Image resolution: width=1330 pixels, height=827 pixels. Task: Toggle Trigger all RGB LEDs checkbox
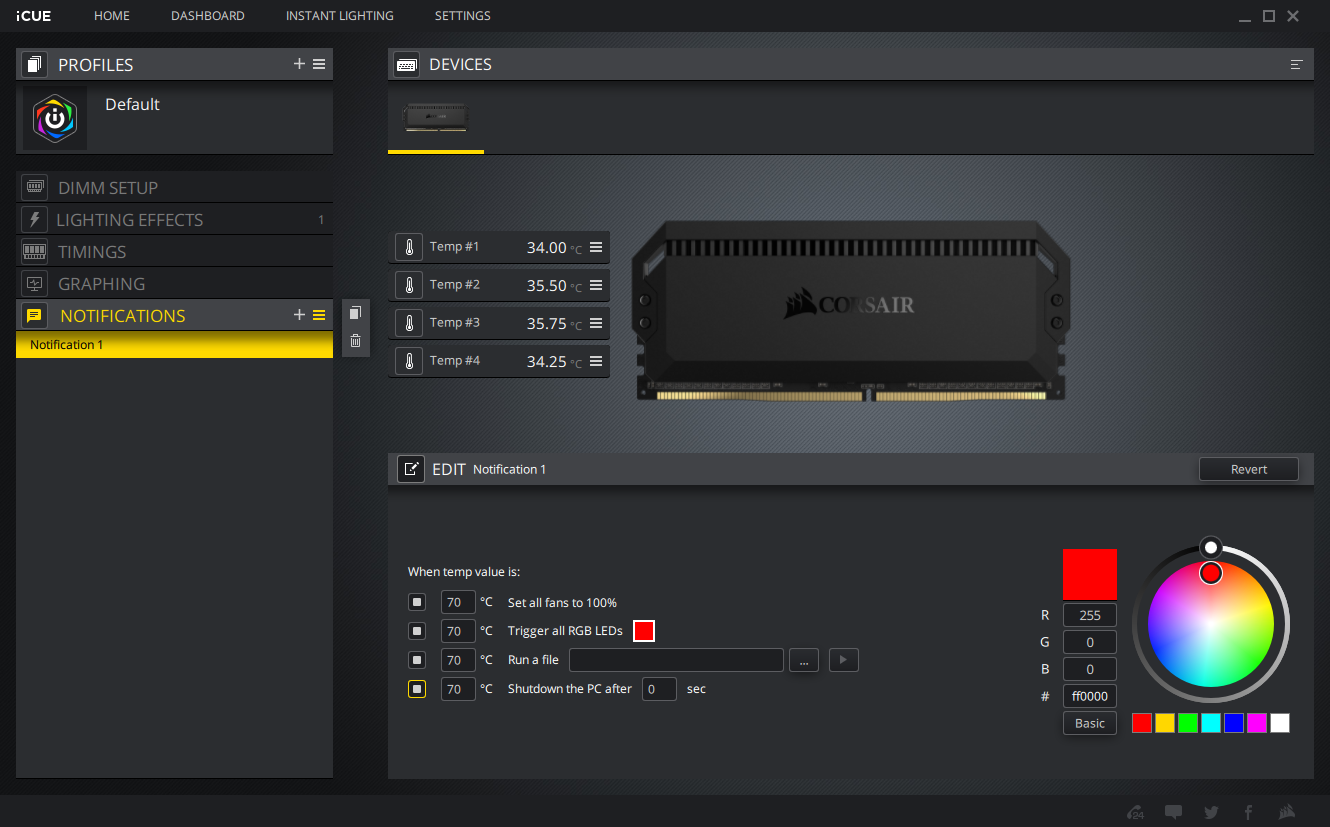[417, 631]
